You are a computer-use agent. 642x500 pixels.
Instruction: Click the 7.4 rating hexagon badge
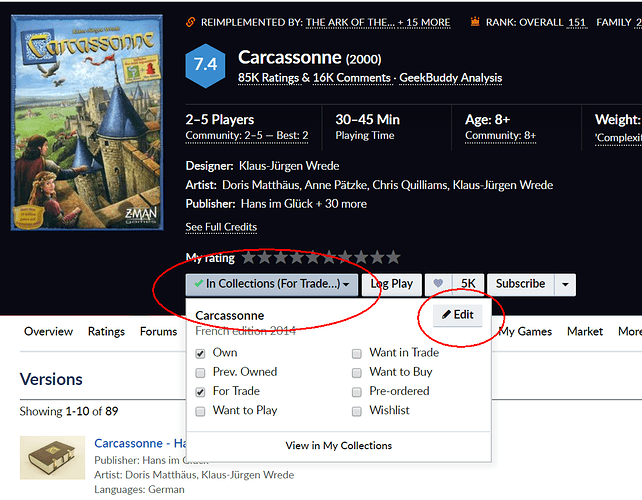pos(205,66)
